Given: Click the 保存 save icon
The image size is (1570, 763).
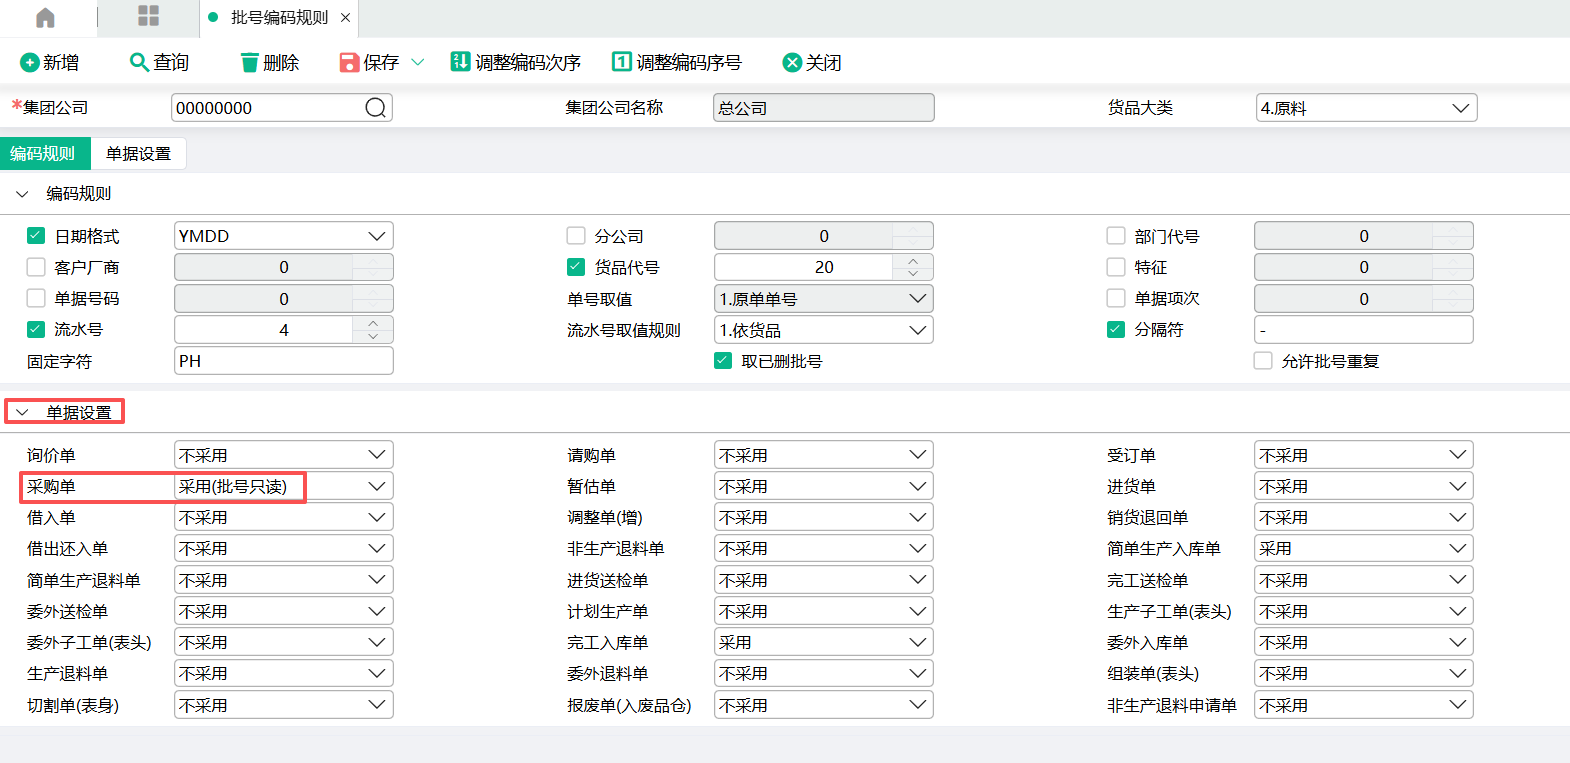Looking at the screenshot, I should [349, 63].
